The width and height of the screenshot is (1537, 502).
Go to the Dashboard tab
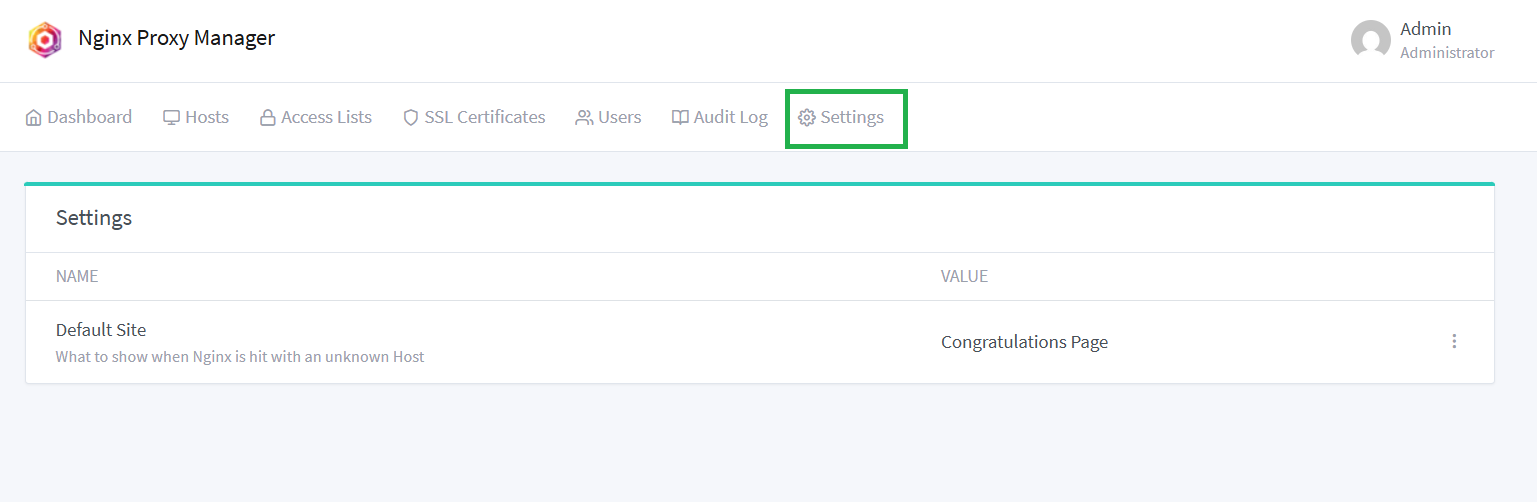[79, 118]
